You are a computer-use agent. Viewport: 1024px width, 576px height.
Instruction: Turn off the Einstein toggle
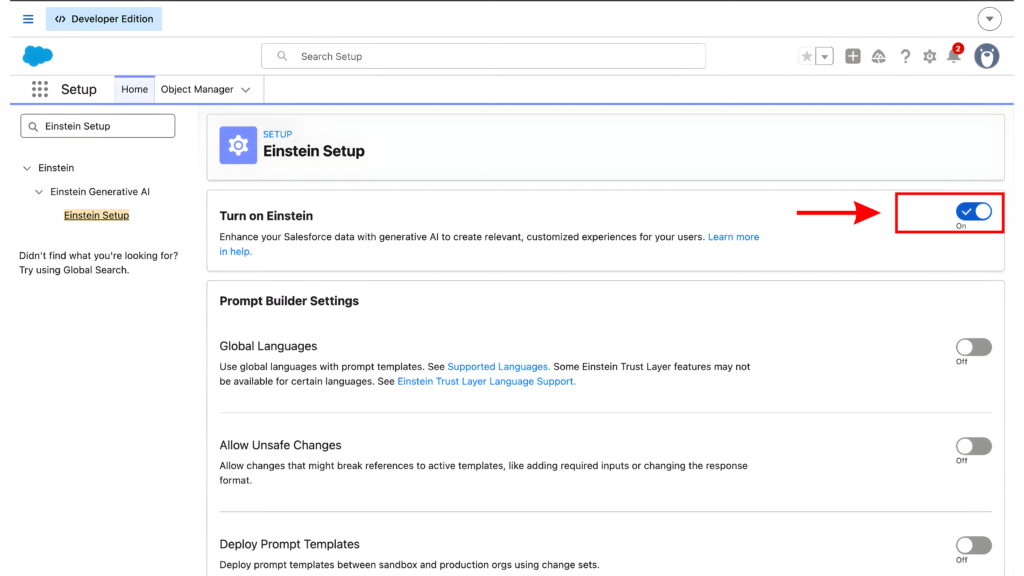(x=973, y=211)
